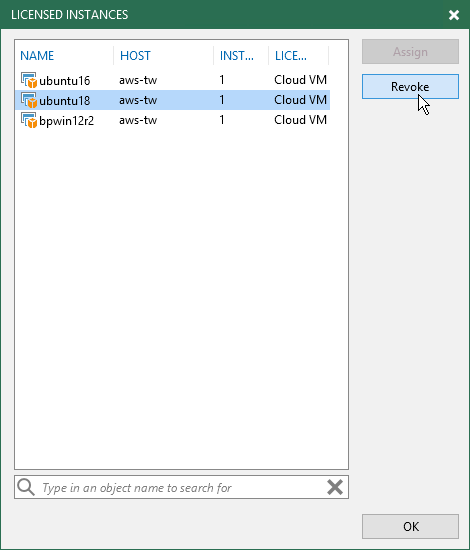Click Cloud VM license of bpwin12r2
Viewport: 470px width, 550px height.
[x=301, y=120]
